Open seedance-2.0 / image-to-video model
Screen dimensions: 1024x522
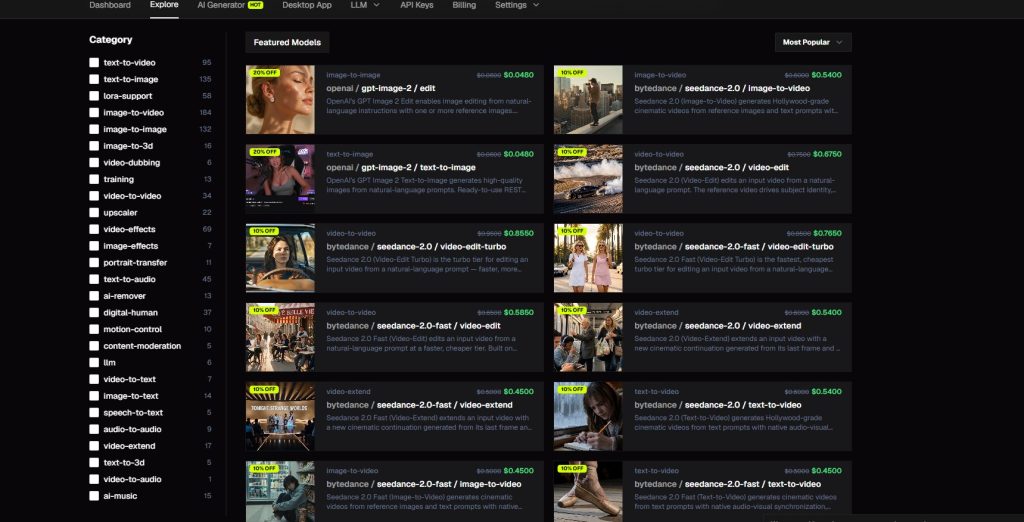pos(703,99)
